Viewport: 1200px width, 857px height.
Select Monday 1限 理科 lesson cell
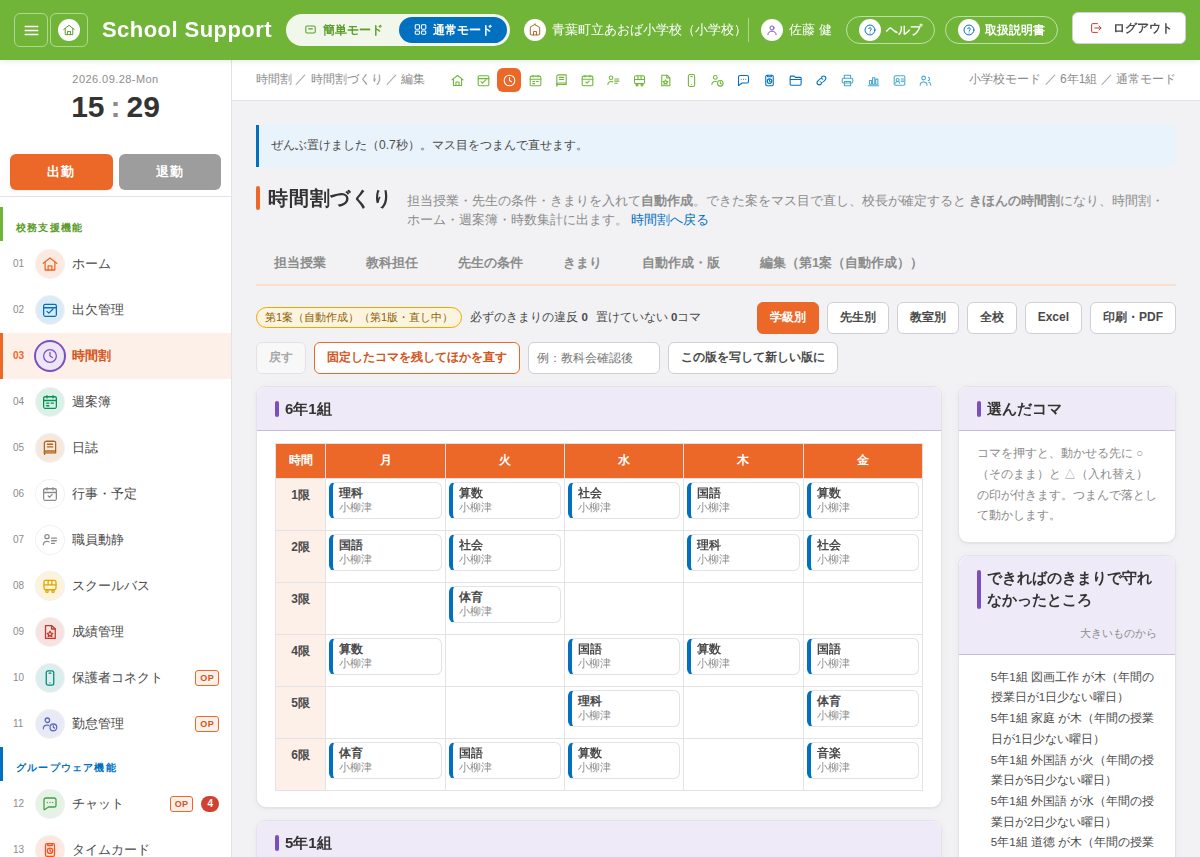385,501
